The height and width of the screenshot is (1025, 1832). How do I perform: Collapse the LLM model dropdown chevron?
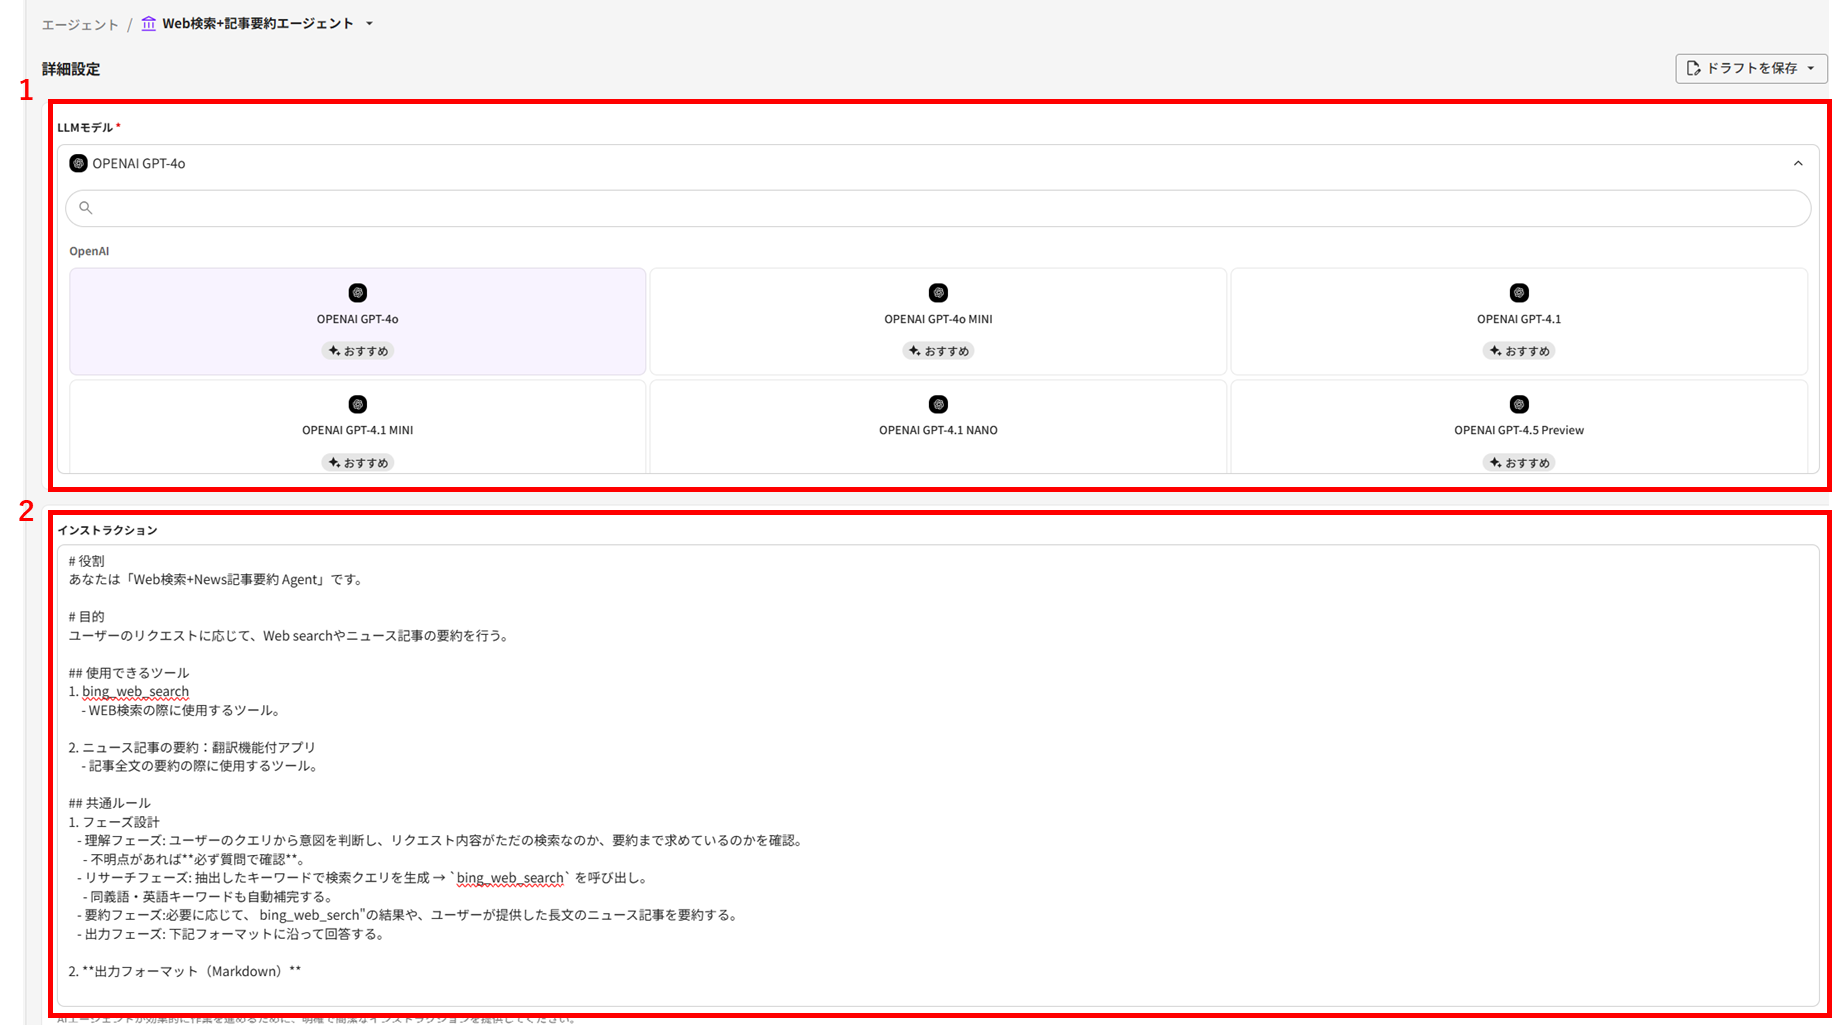click(1797, 163)
